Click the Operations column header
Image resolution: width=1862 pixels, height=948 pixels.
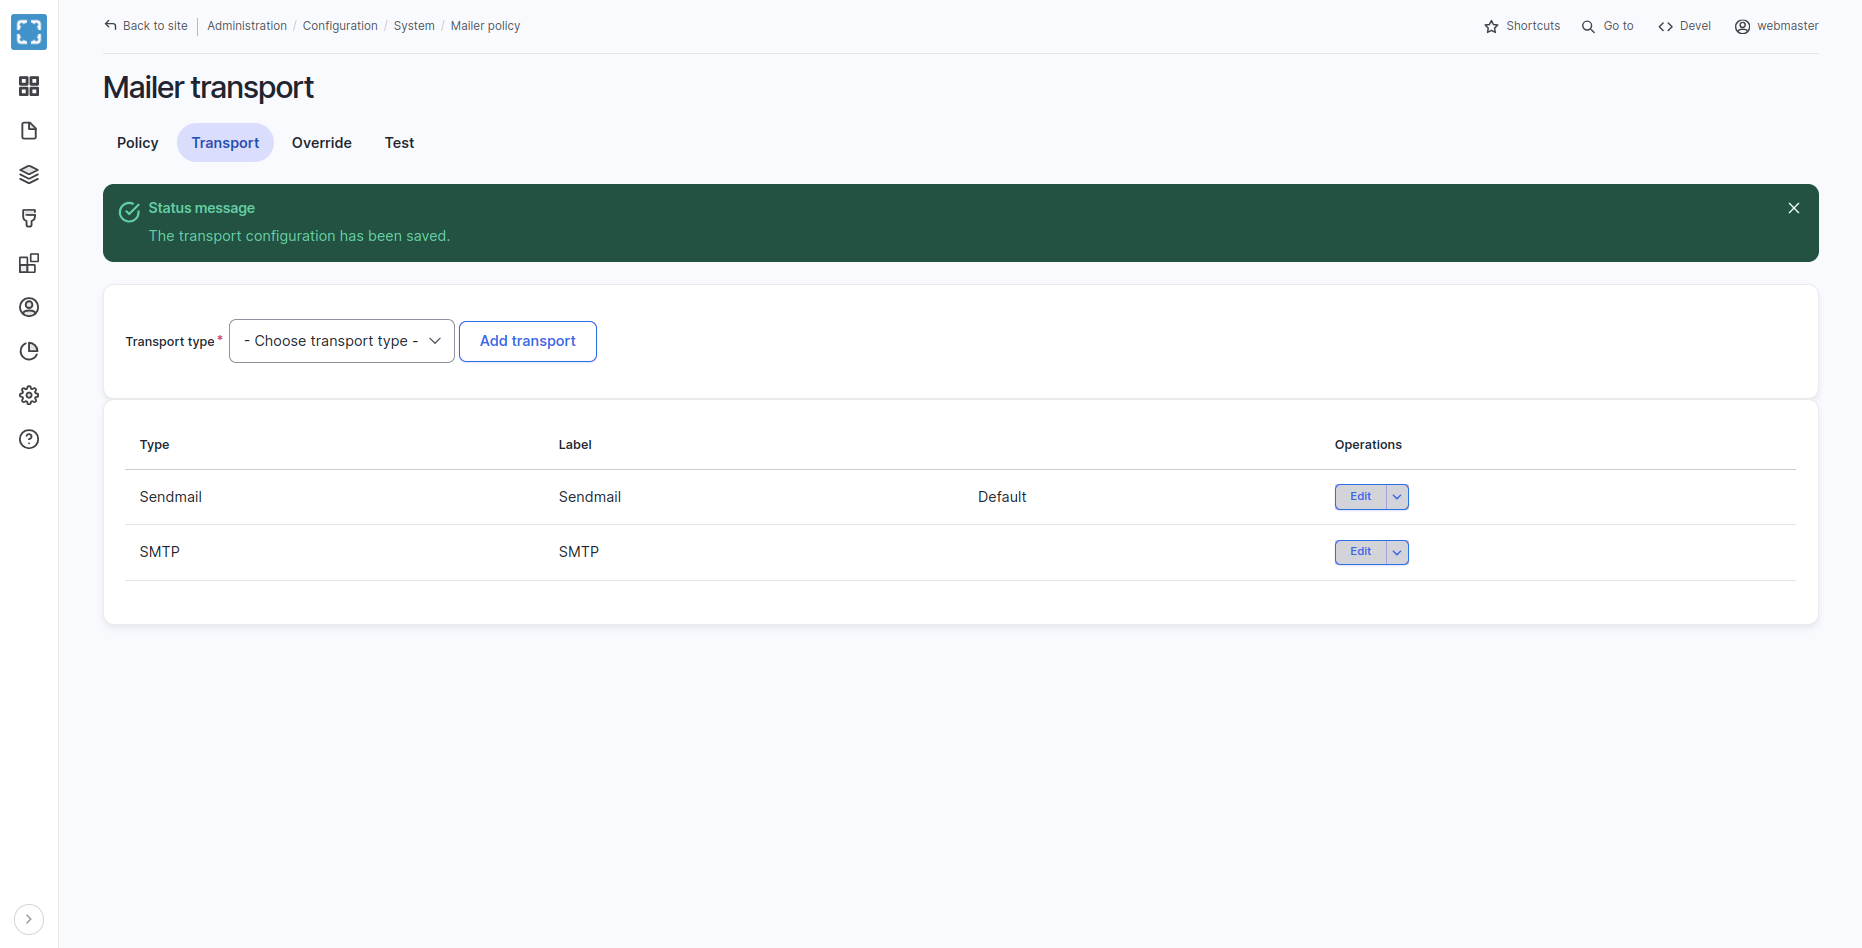coord(1368,445)
